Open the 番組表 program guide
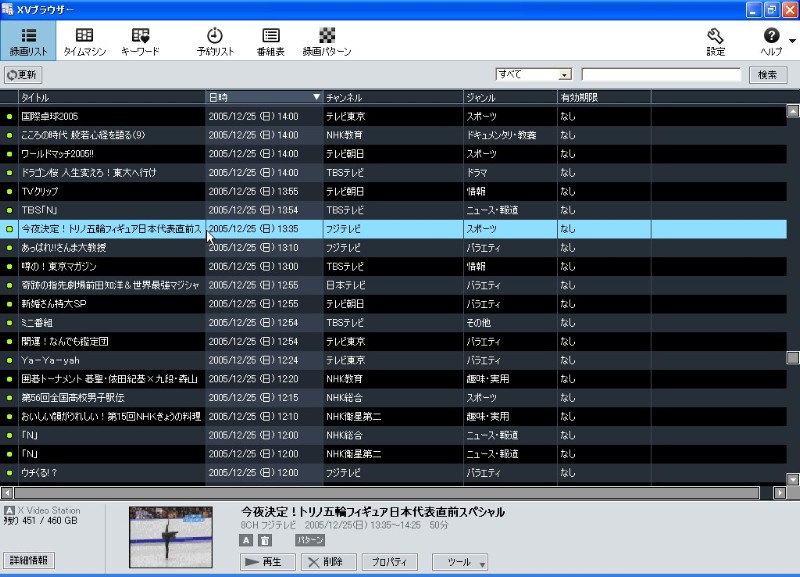Image resolution: width=800 pixels, height=577 pixels. tap(270, 41)
